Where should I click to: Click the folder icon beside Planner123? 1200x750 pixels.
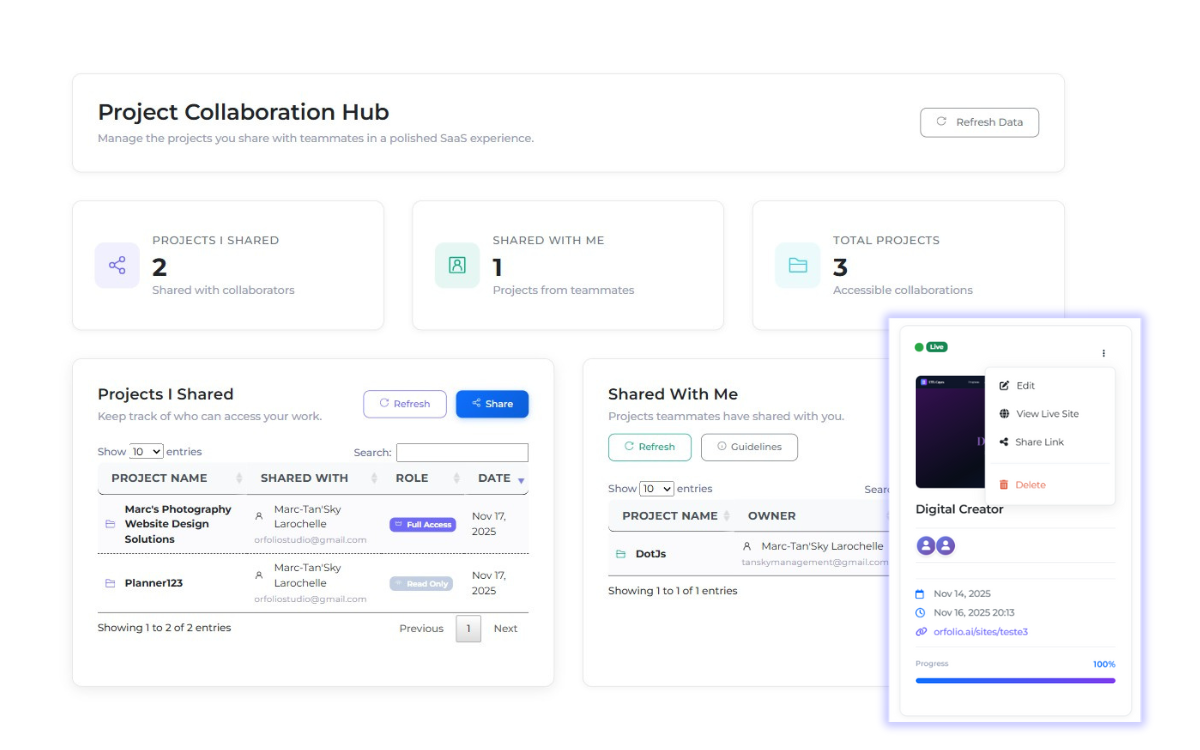coord(110,583)
